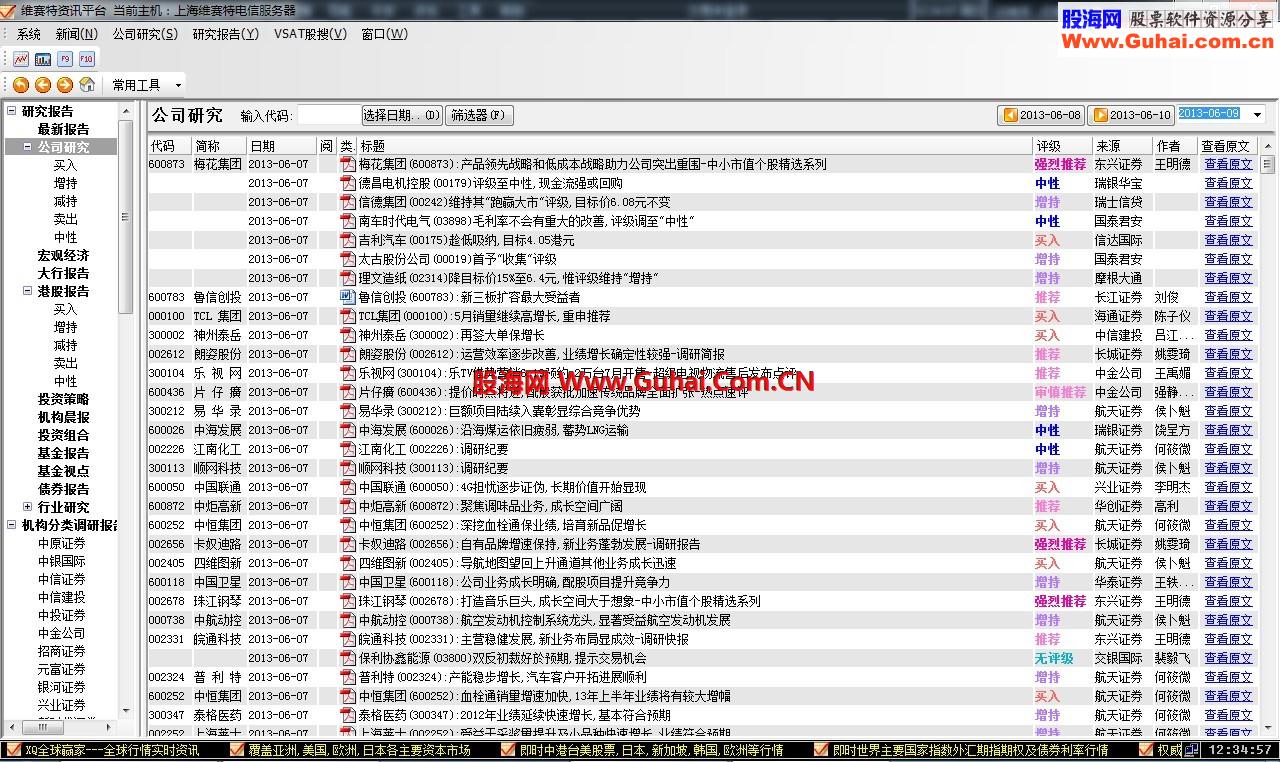
Task: Click the 选择日期 button
Action: [x=401, y=115]
